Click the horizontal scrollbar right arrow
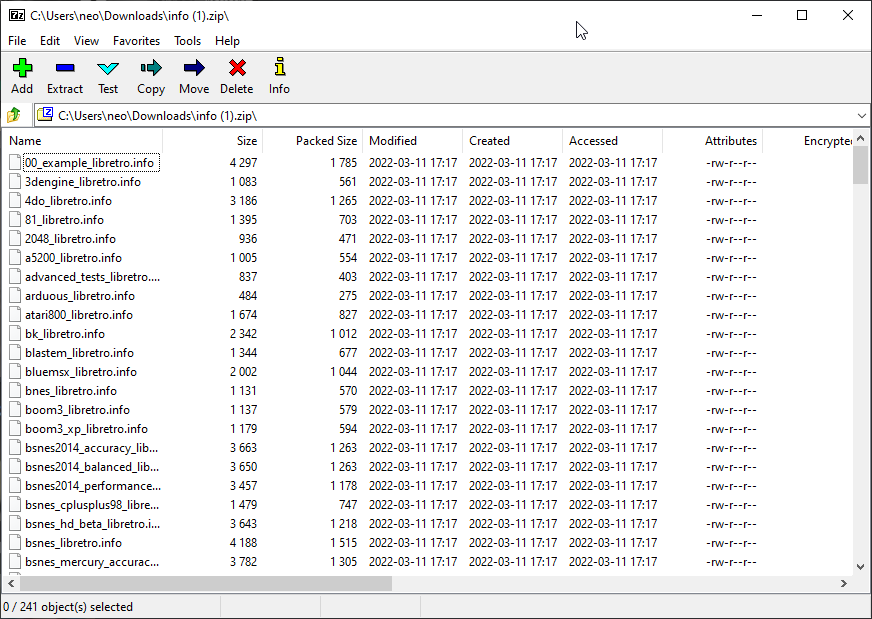The height and width of the screenshot is (619, 872). click(x=844, y=583)
